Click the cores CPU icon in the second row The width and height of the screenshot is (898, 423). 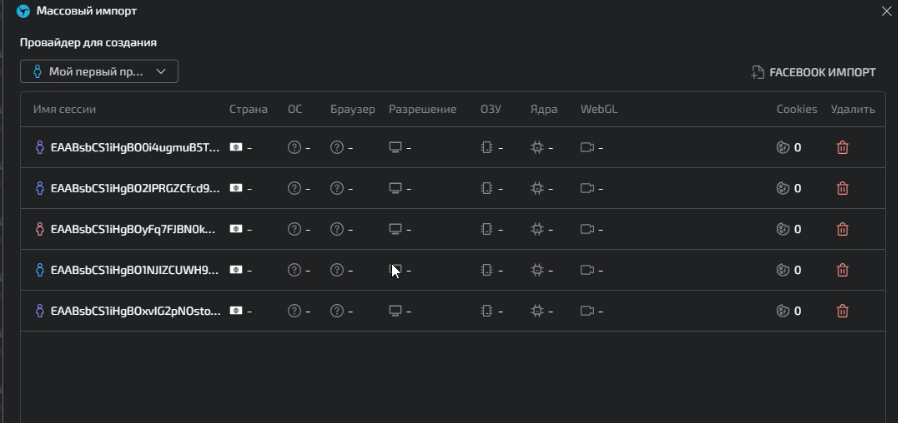(537, 188)
